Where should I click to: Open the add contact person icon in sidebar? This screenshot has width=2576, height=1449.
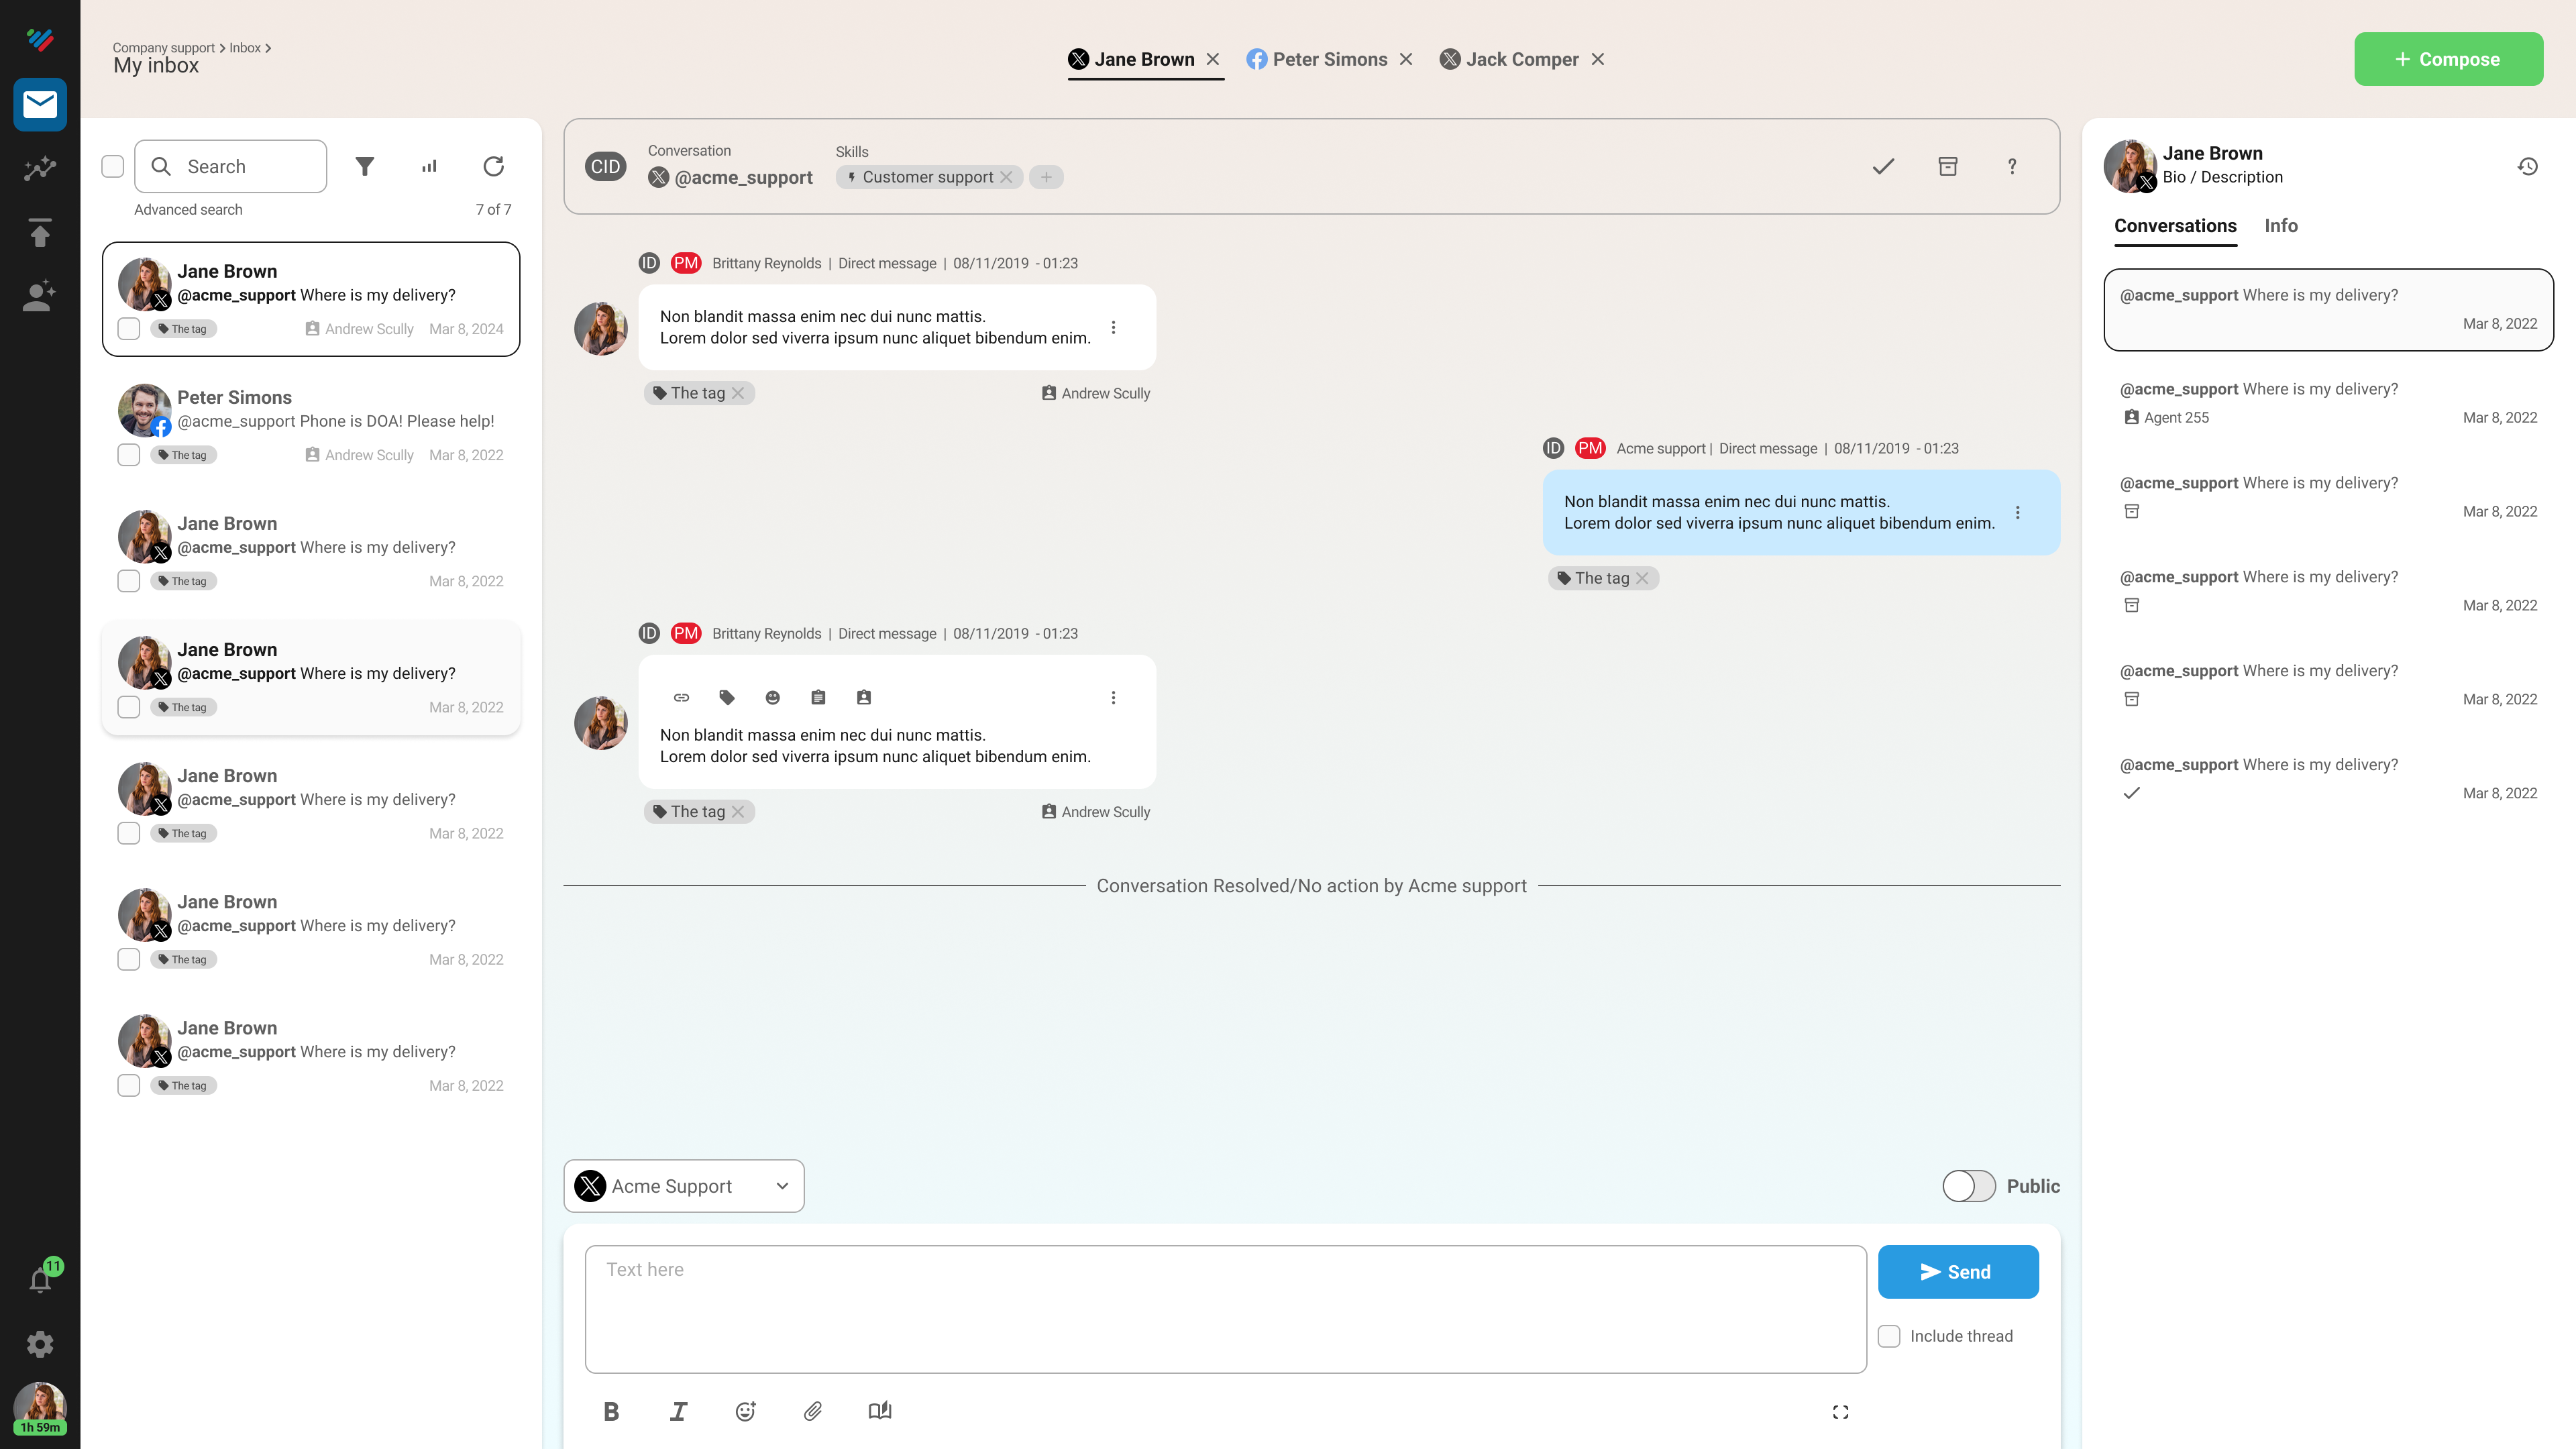click(40, 297)
